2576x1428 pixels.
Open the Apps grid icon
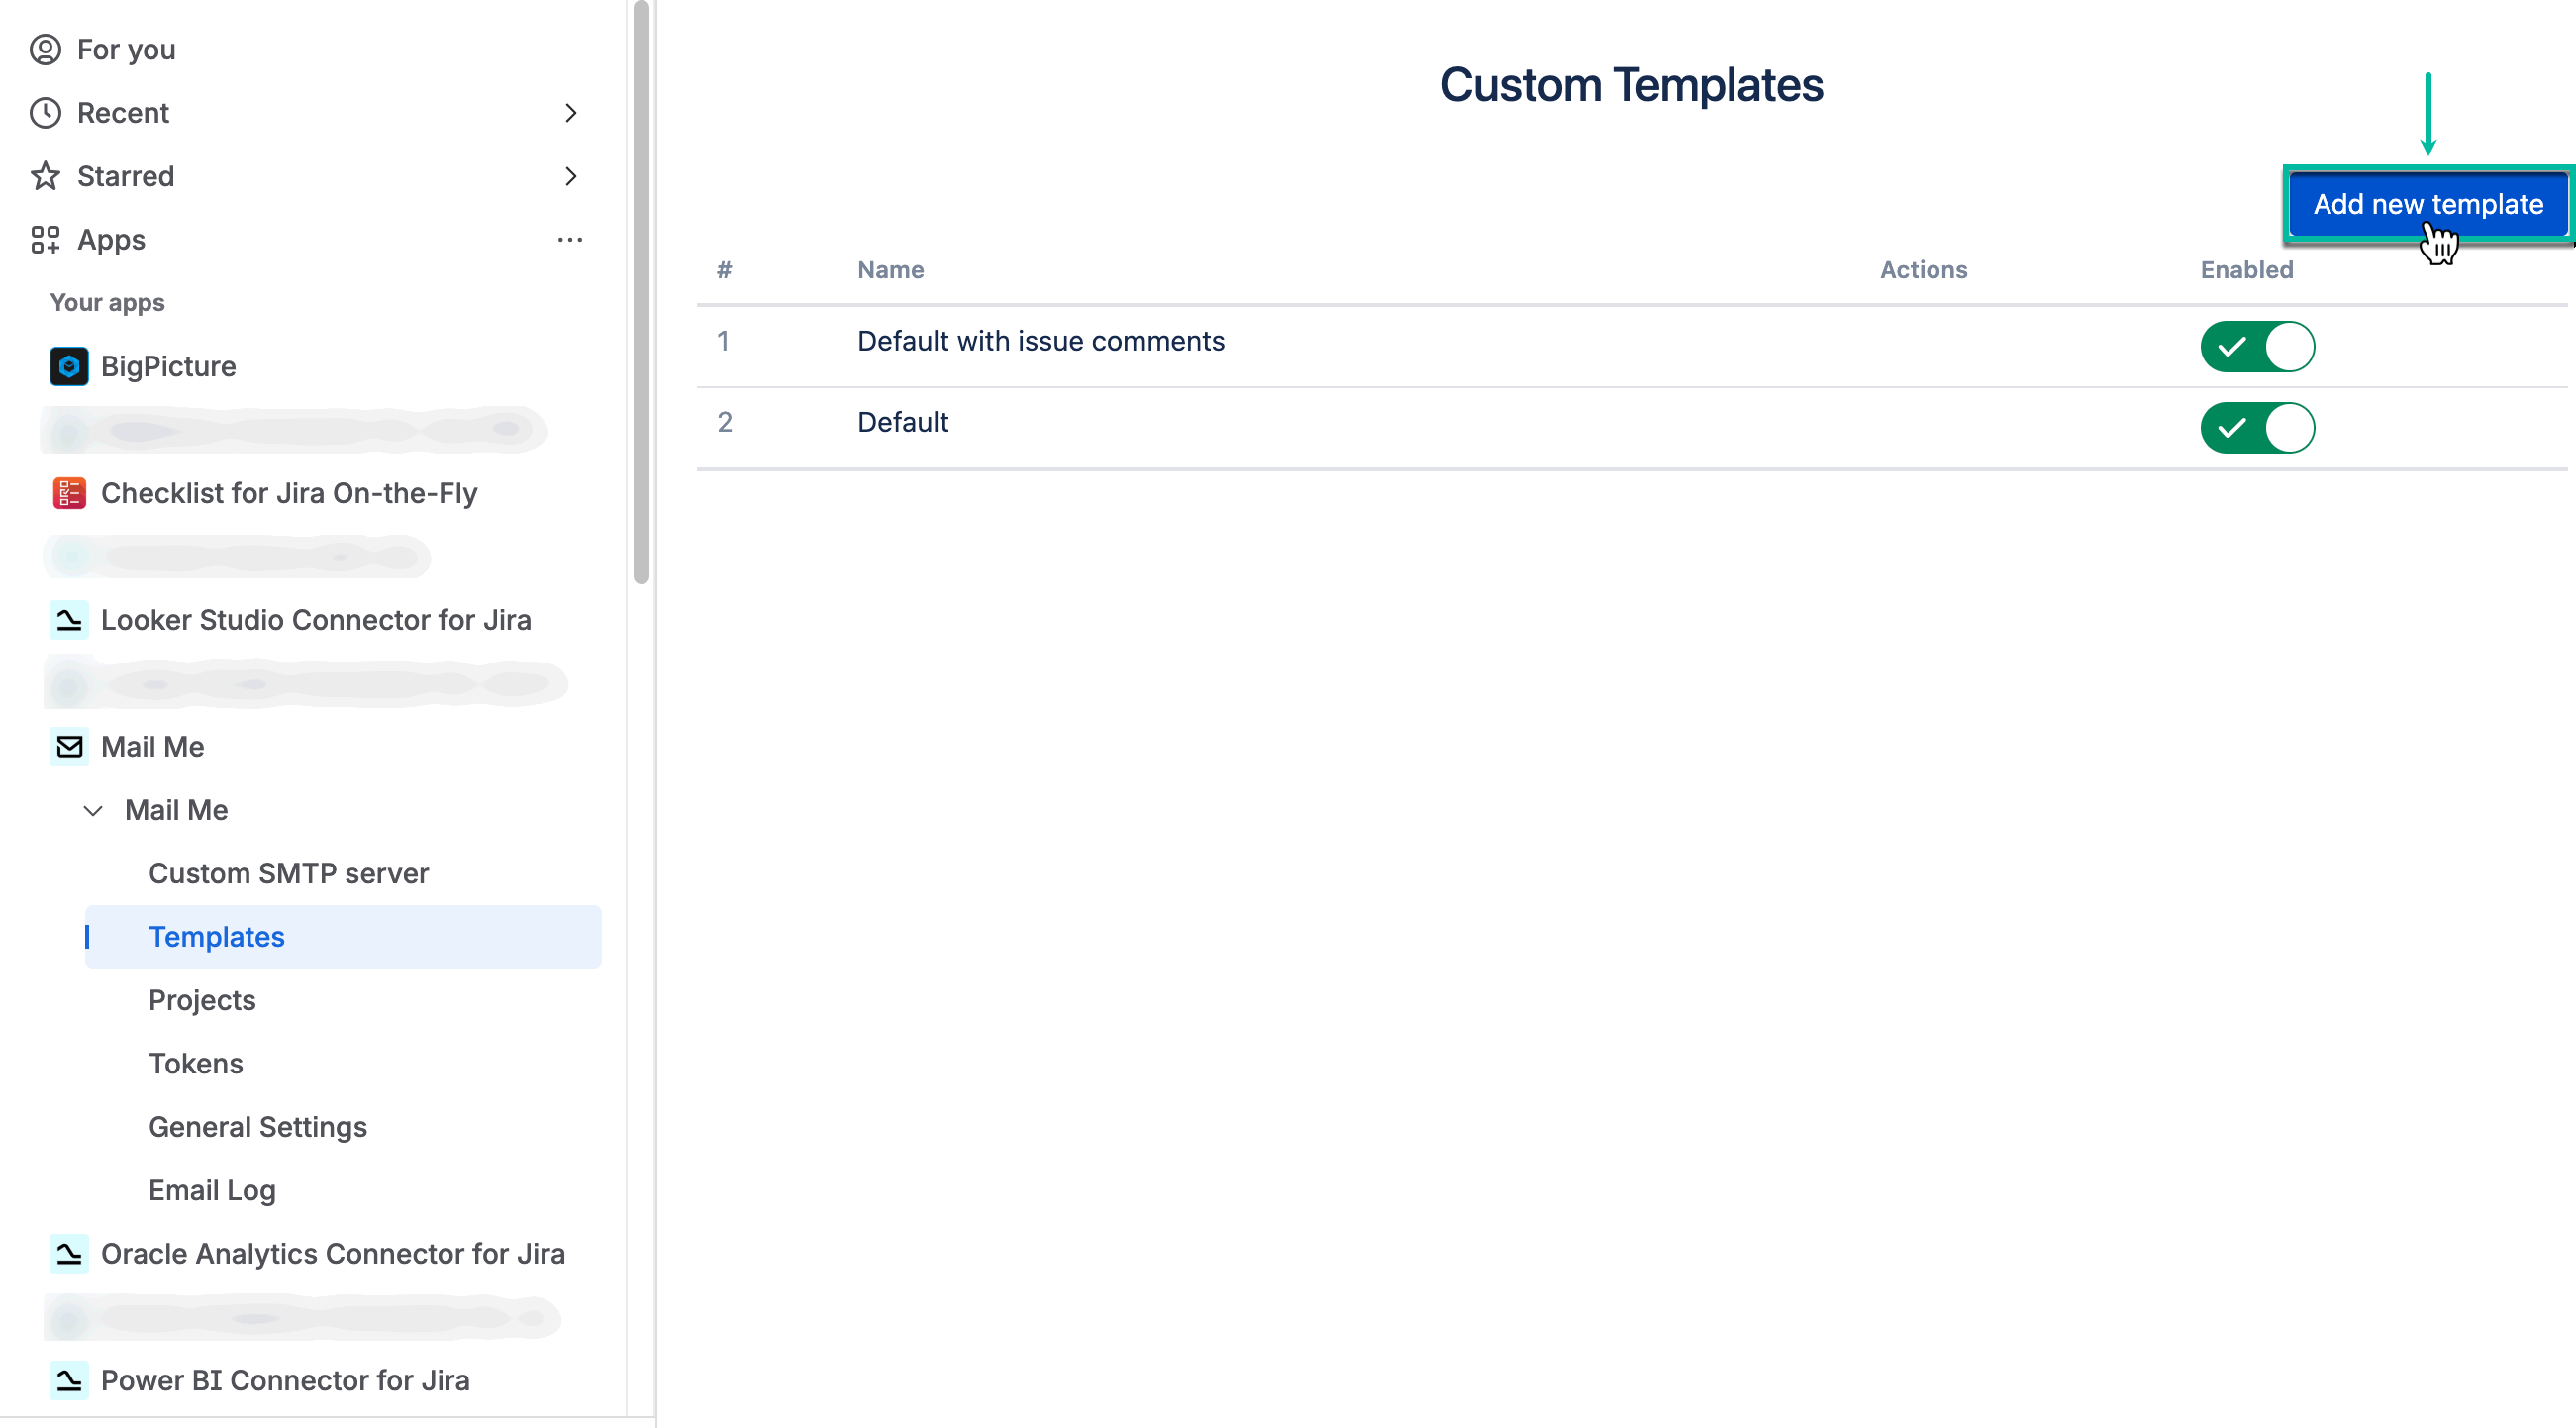click(x=45, y=239)
